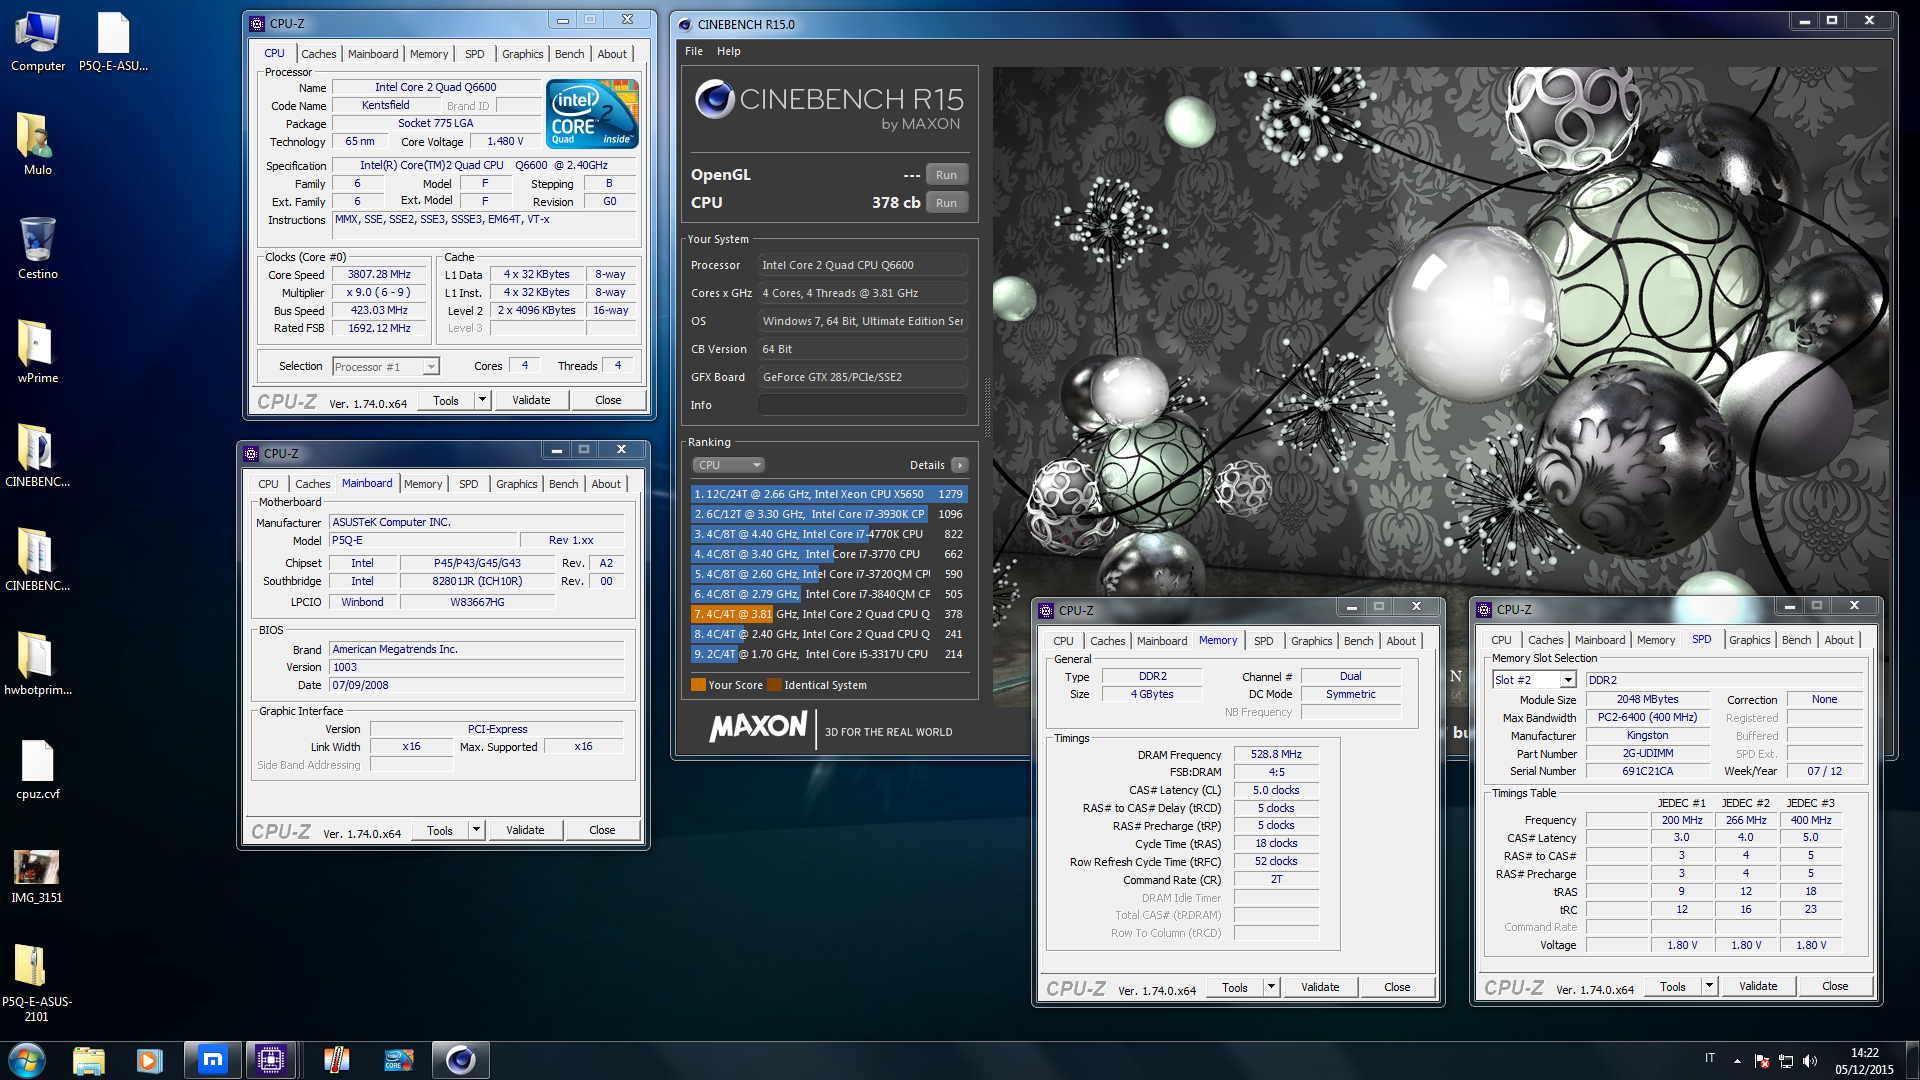Click Validate in Memory CPU-Z window

[x=1320, y=987]
